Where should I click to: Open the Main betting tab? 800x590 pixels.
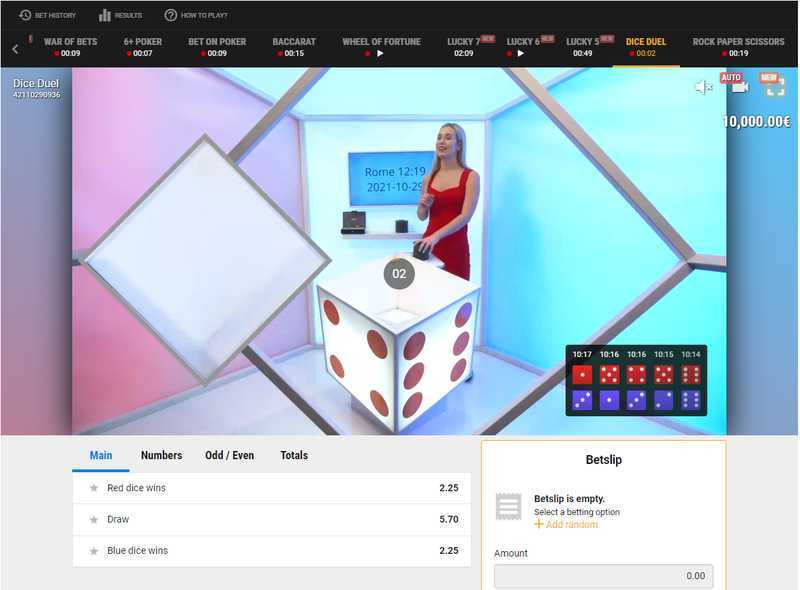tap(101, 455)
